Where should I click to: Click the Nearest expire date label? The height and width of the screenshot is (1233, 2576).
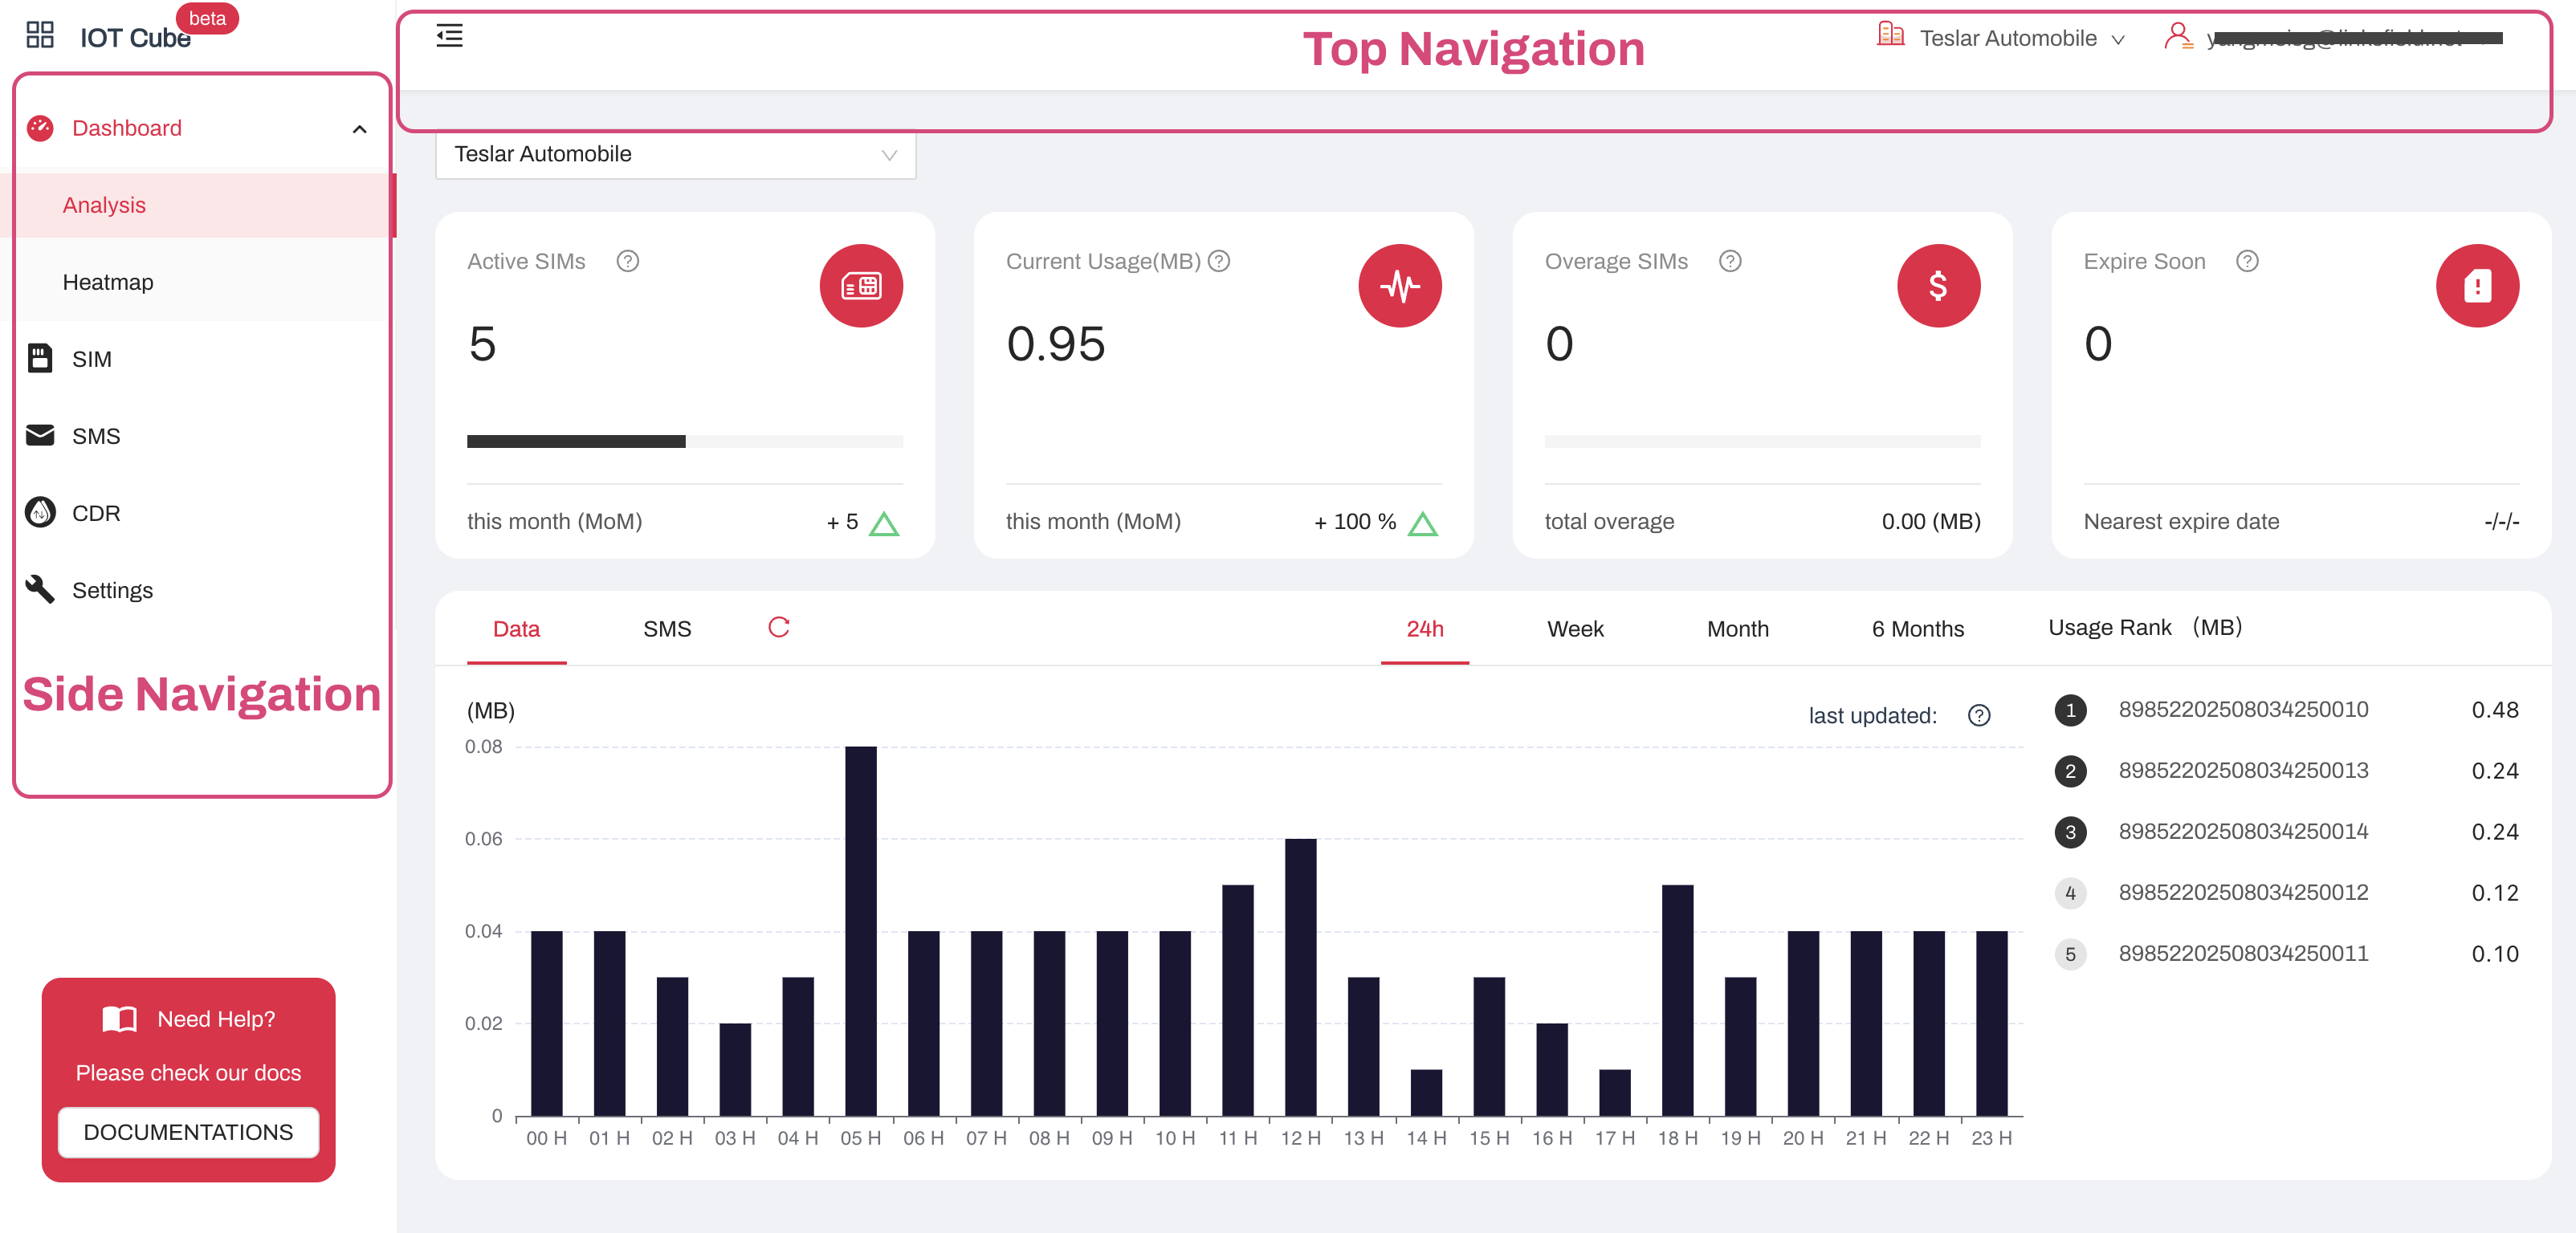(x=2181, y=521)
